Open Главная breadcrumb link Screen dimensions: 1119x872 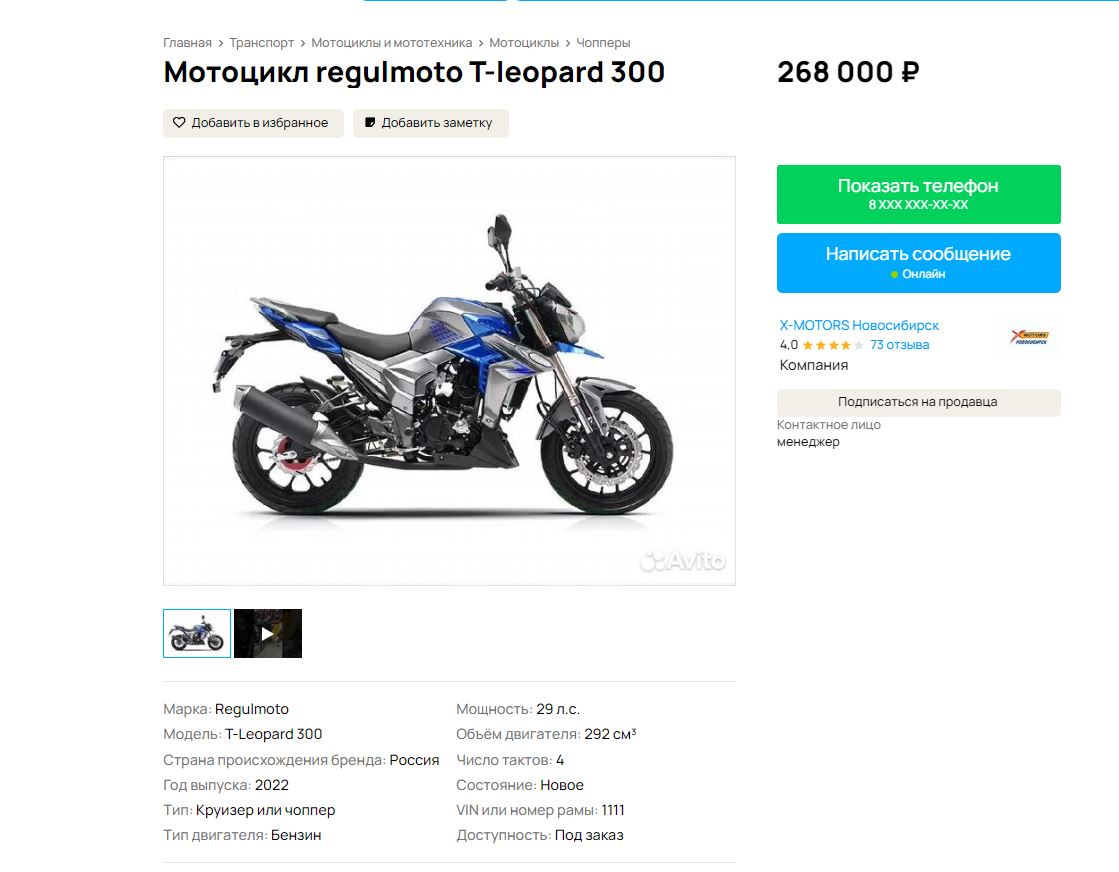tap(187, 43)
